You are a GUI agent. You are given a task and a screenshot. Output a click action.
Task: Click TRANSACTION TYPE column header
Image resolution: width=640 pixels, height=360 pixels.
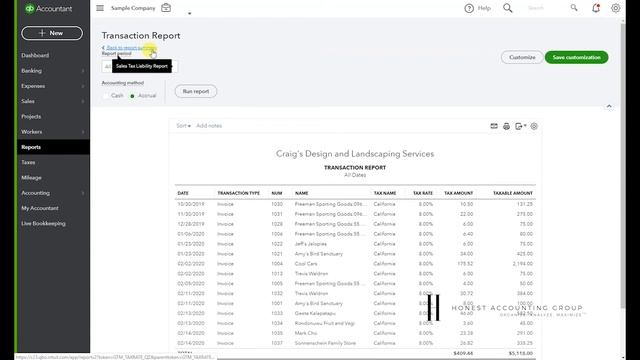pos(238,193)
